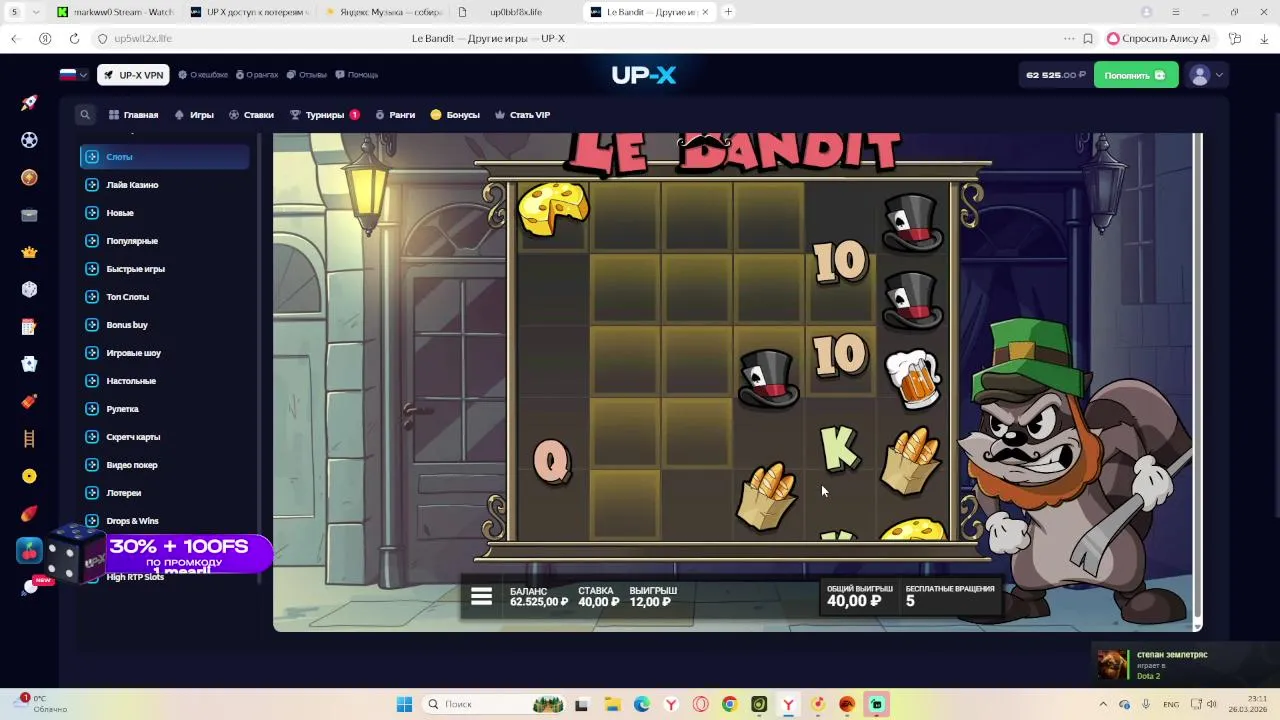The height and width of the screenshot is (720, 1280).
Task: Open Opera from the taskbar
Action: click(x=700, y=704)
